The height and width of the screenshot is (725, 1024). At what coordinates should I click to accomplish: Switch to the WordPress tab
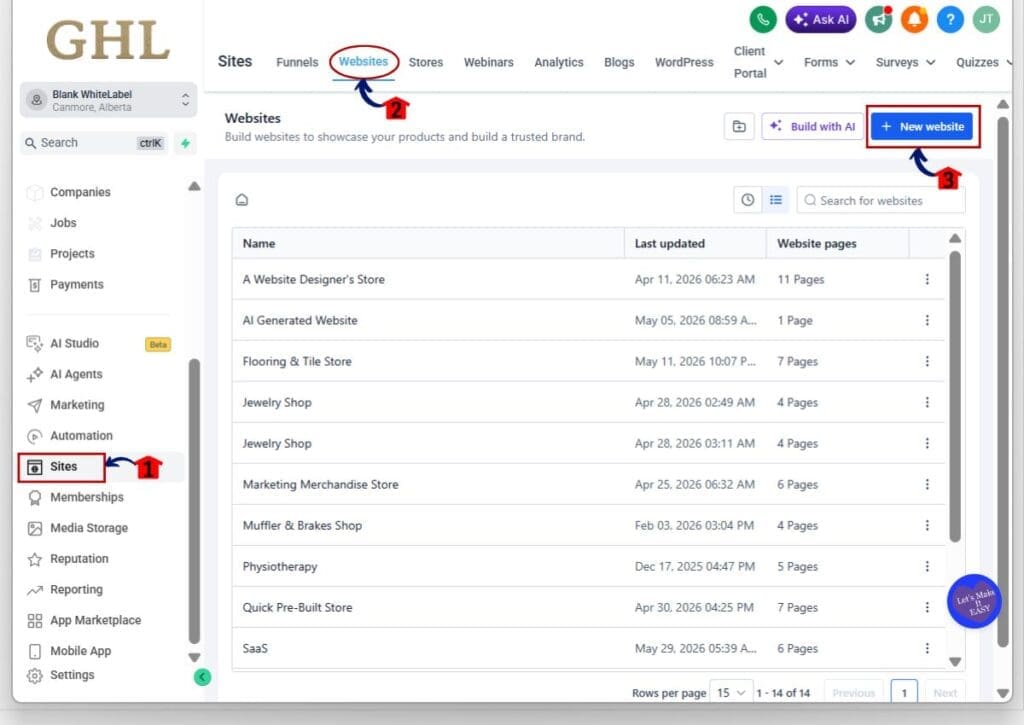tap(684, 62)
